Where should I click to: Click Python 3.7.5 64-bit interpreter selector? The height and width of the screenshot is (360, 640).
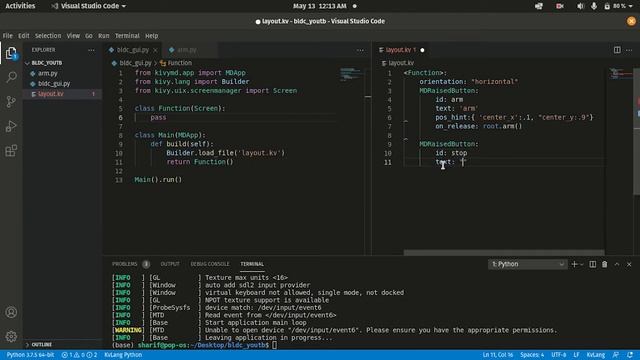coord(30,355)
